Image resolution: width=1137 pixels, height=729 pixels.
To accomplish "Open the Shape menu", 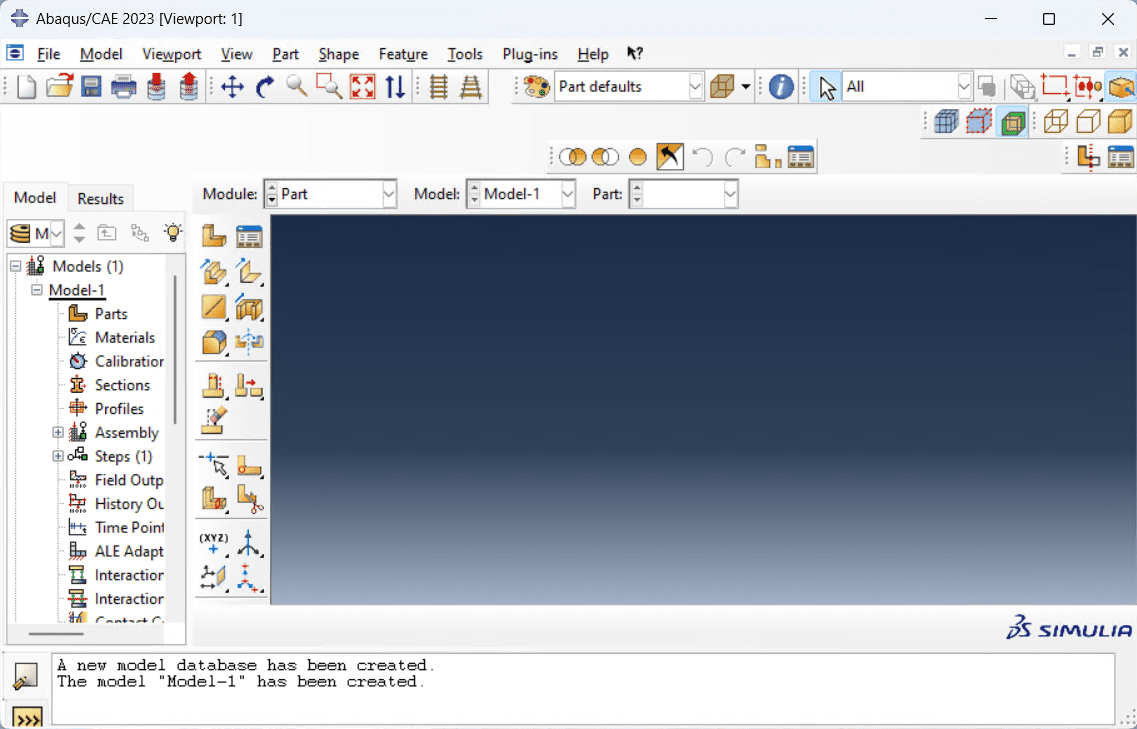I will [x=339, y=54].
